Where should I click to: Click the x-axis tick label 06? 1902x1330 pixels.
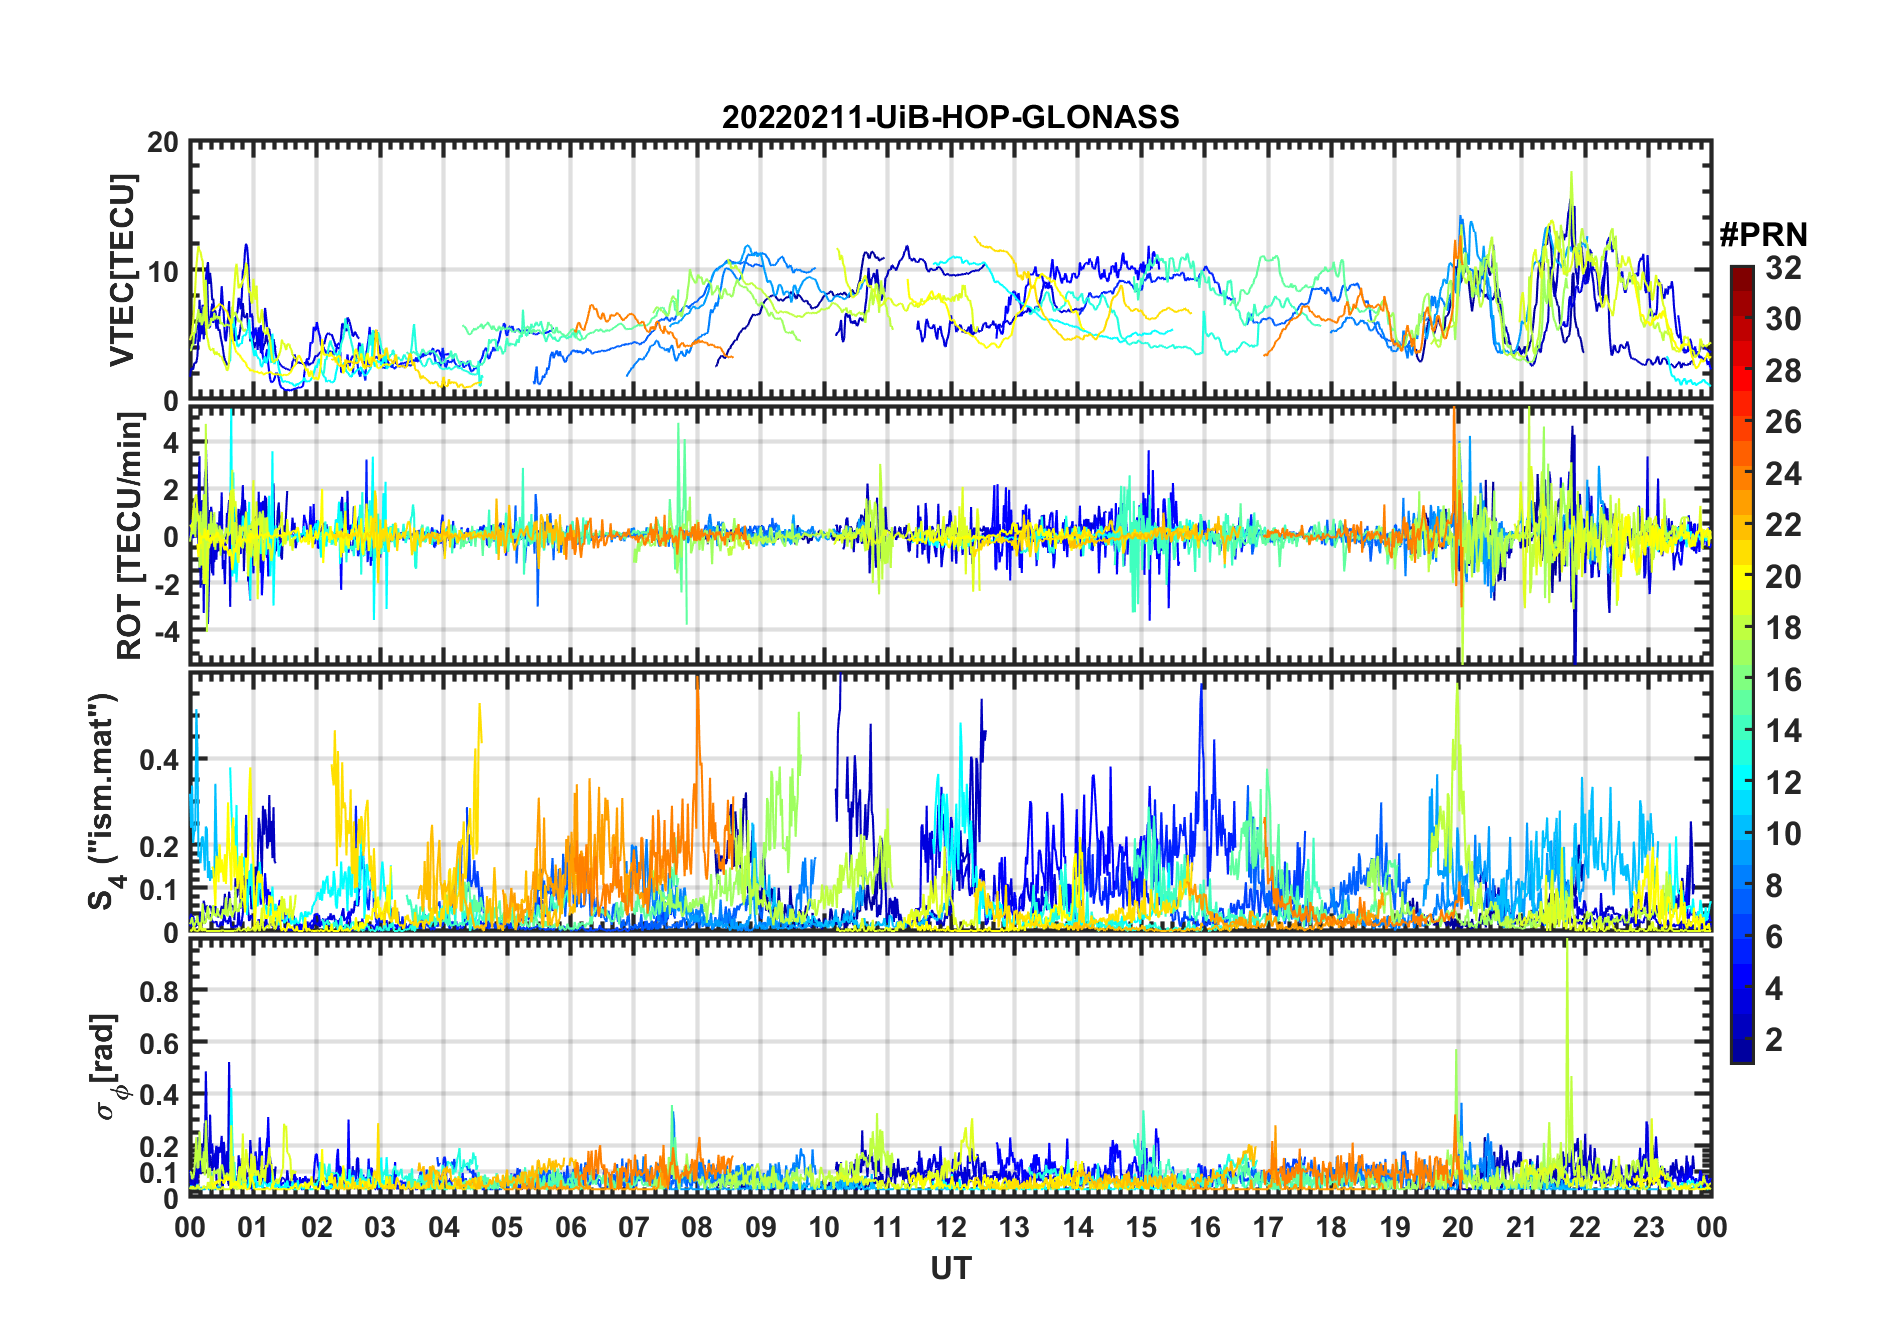[x=570, y=1227]
